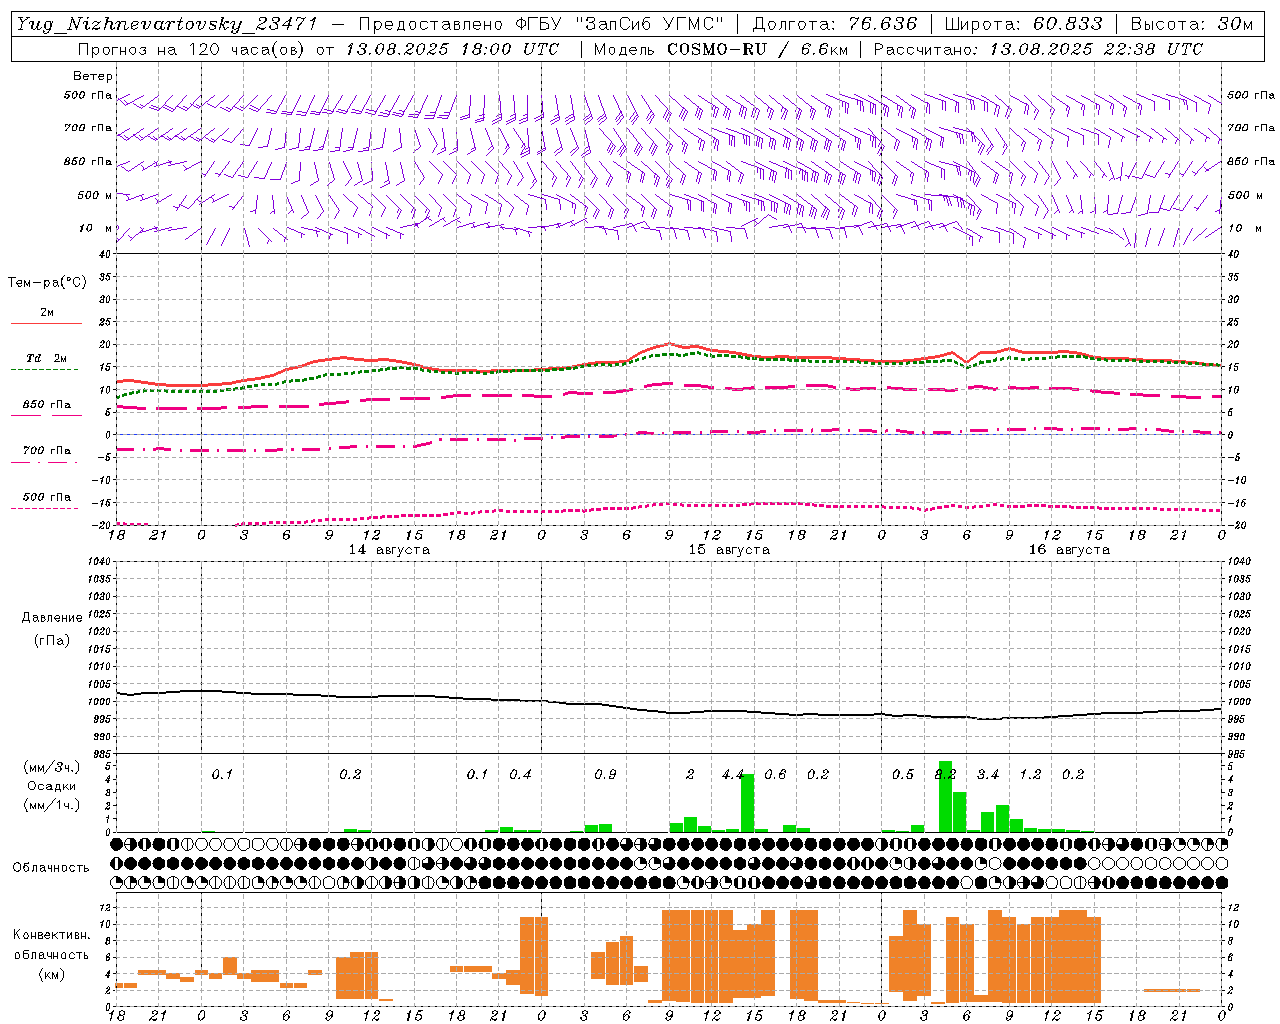Screen dimensions: 1280x1024
Task: Click the (мм/3ч.) units label
Action: tap(51, 767)
